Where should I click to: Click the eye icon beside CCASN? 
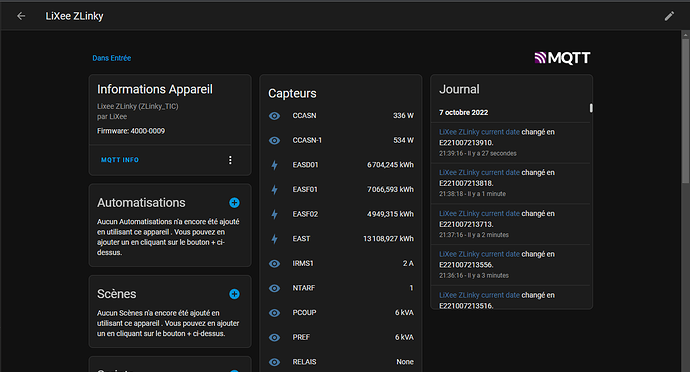275,116
